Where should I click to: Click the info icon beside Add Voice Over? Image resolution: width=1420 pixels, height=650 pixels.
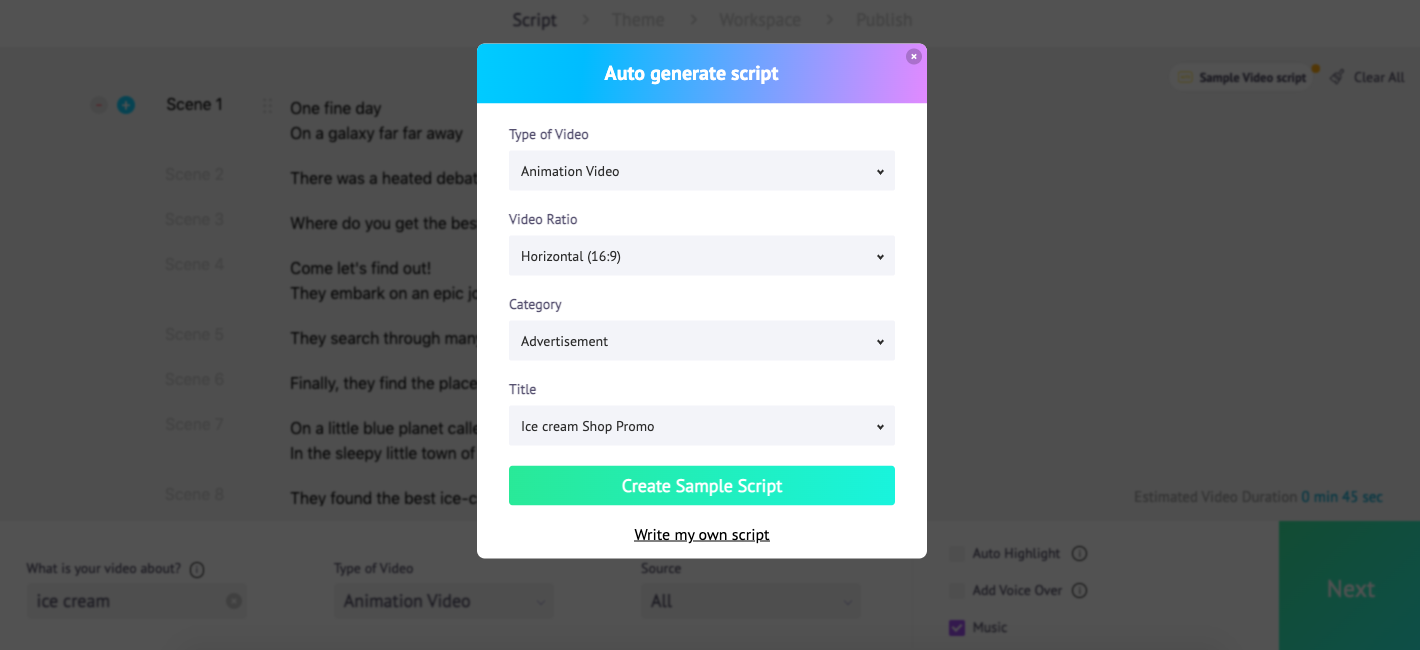[x=1079, y=590]
